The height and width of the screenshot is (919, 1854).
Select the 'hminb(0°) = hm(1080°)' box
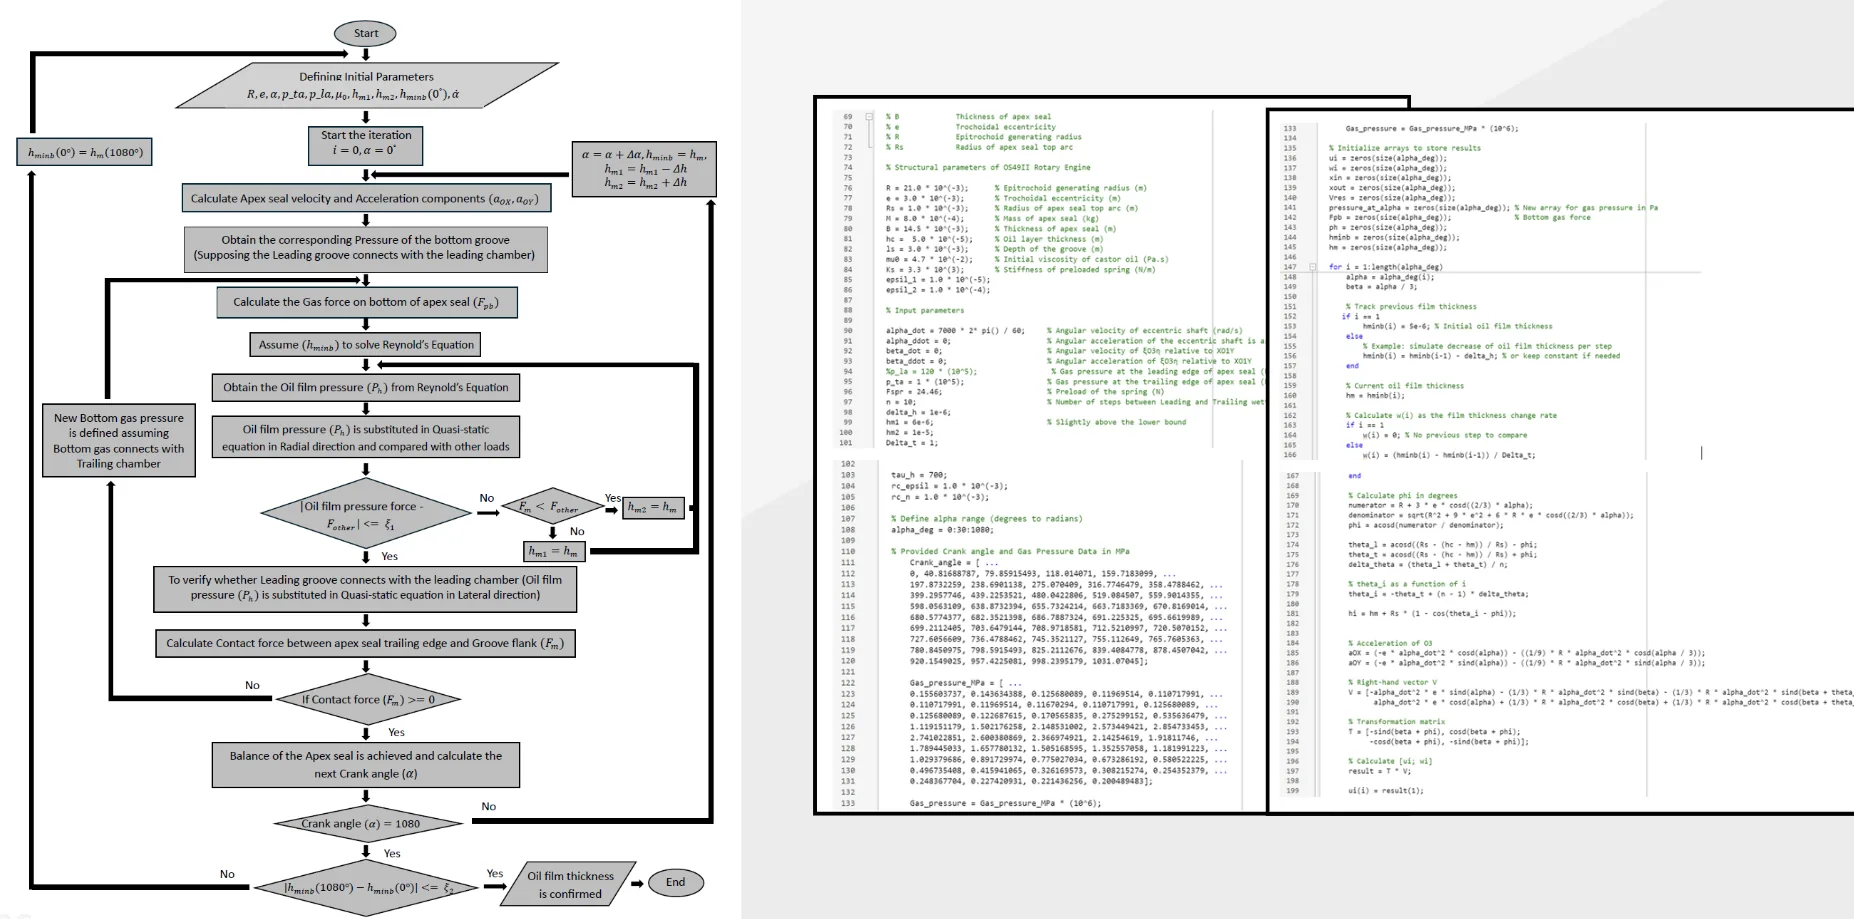click(85, 153)
